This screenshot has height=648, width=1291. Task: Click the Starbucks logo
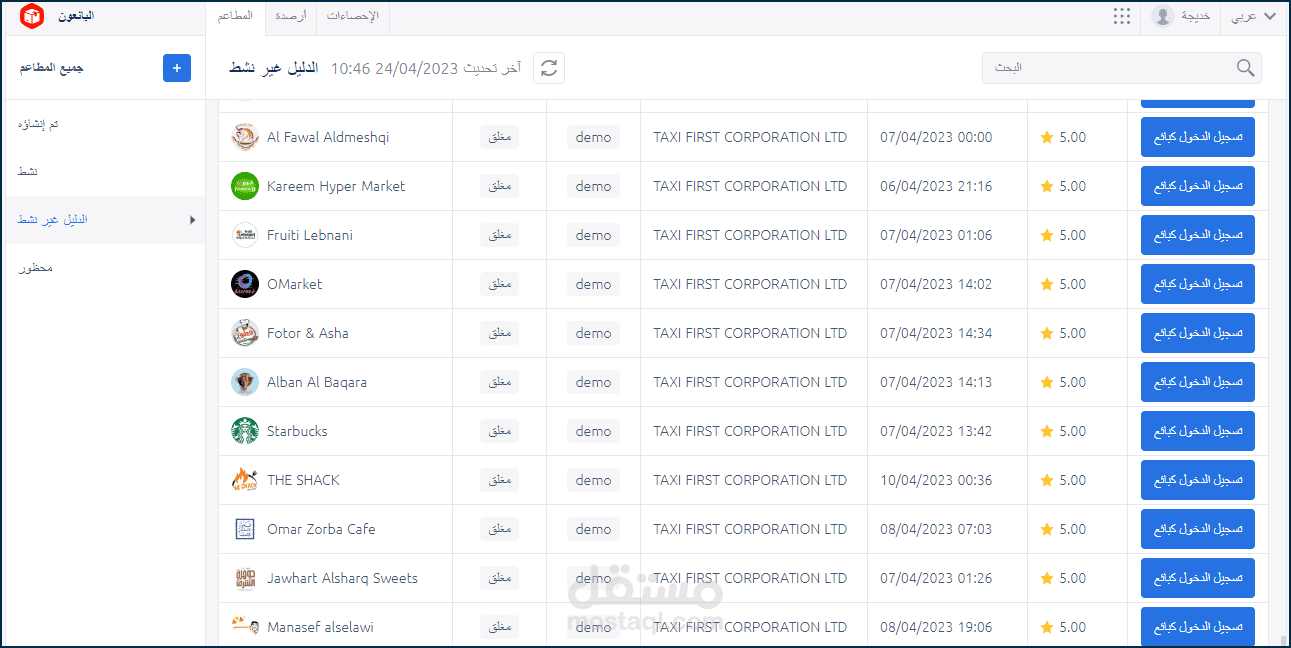pos(245,431)
